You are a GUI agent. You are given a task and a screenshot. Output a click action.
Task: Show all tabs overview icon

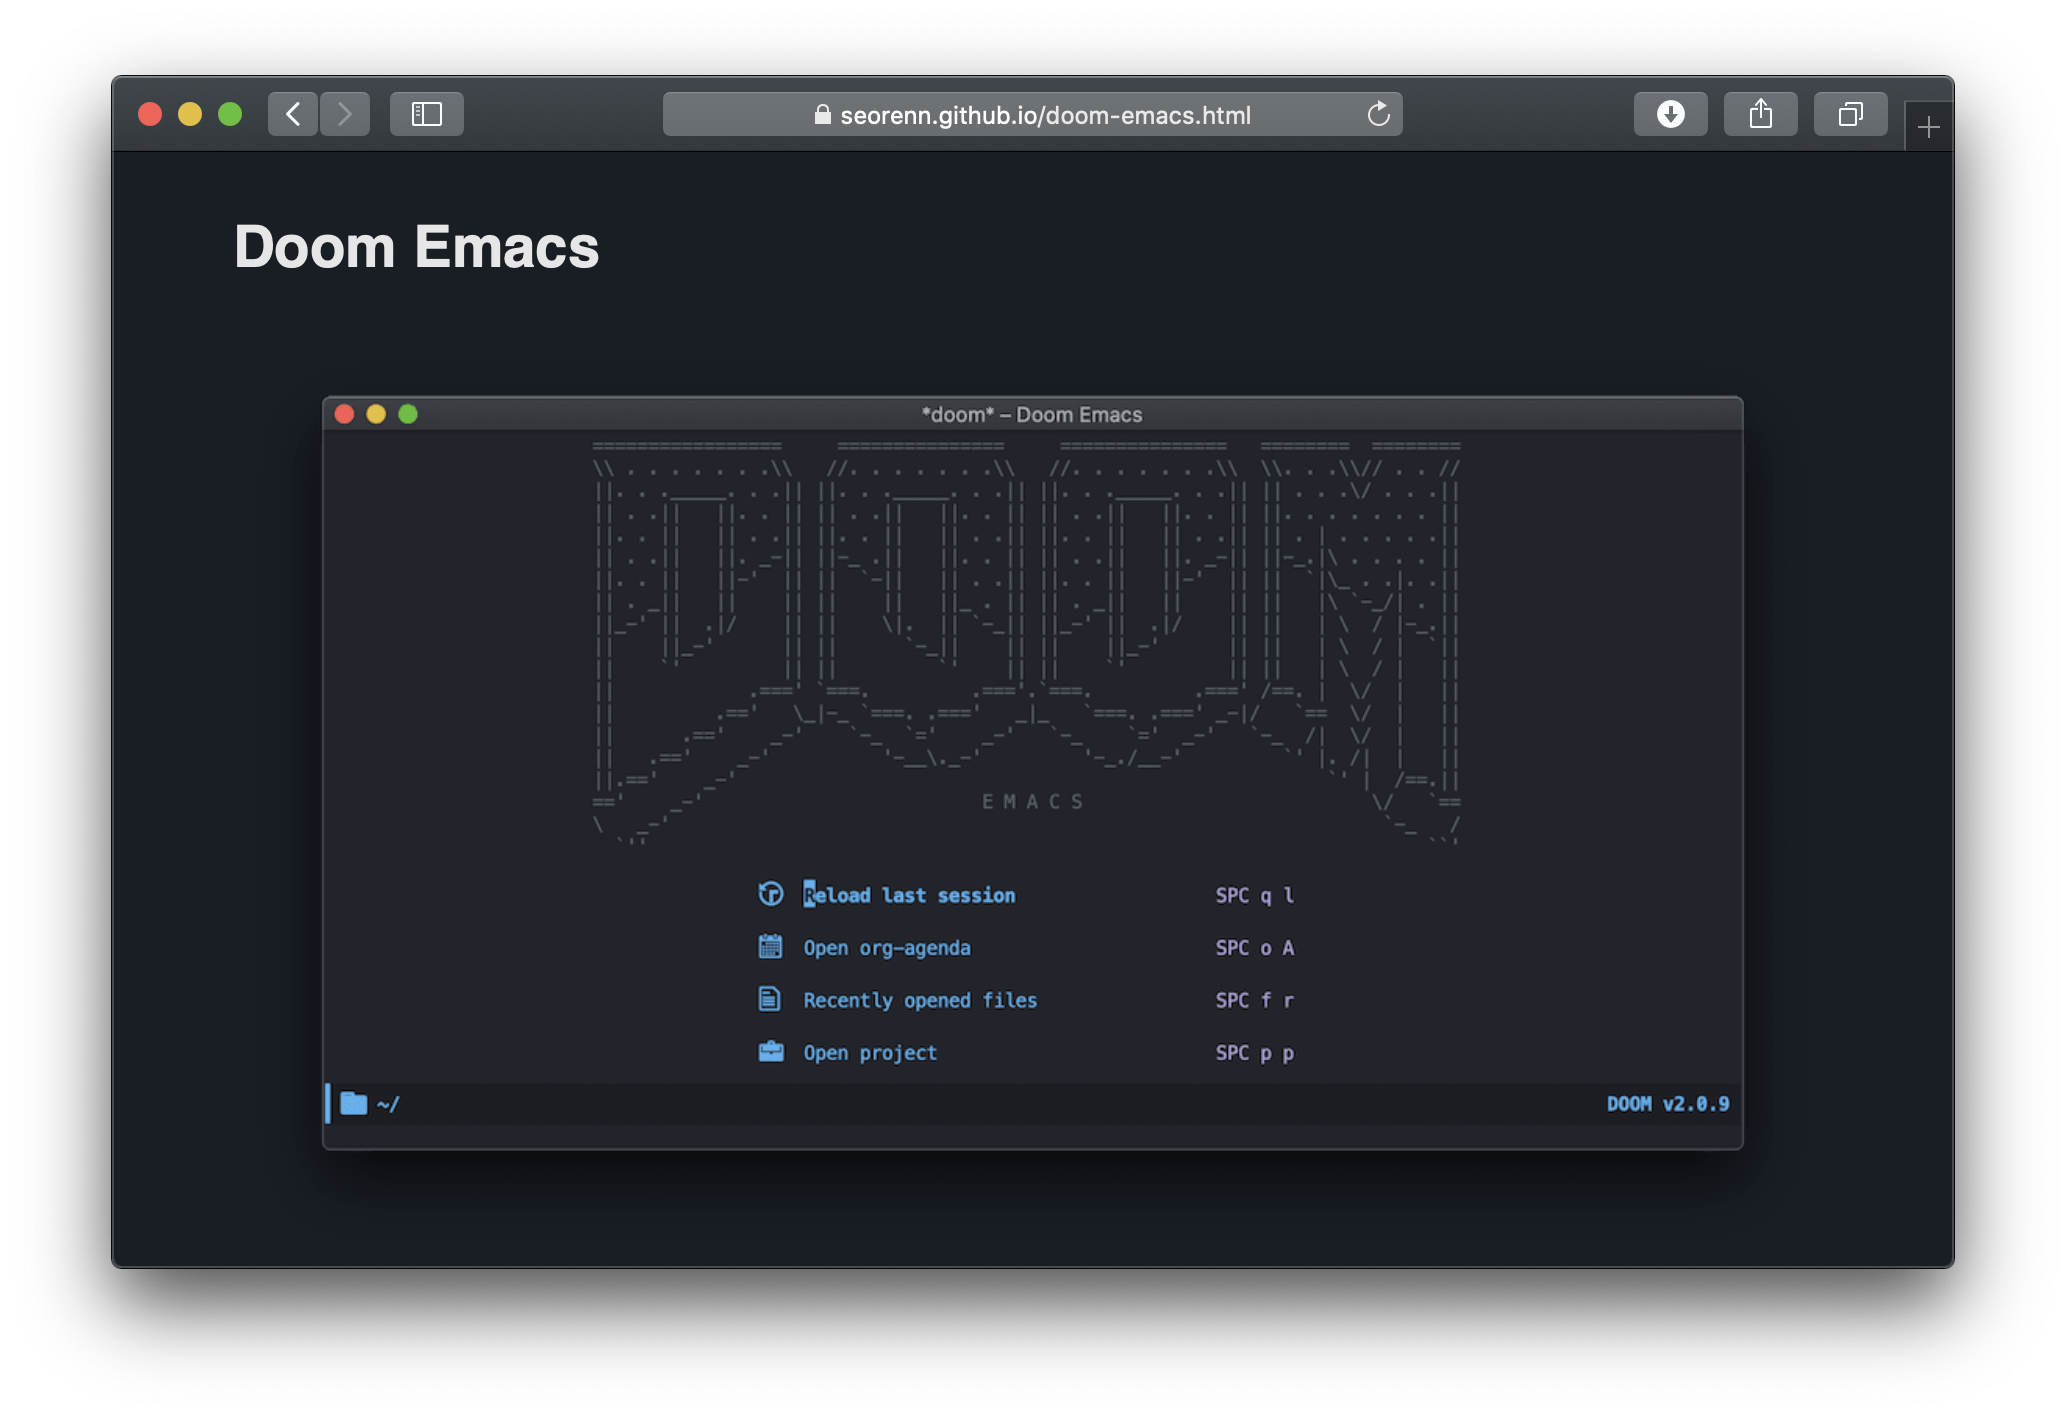[x=1850, y=114]
